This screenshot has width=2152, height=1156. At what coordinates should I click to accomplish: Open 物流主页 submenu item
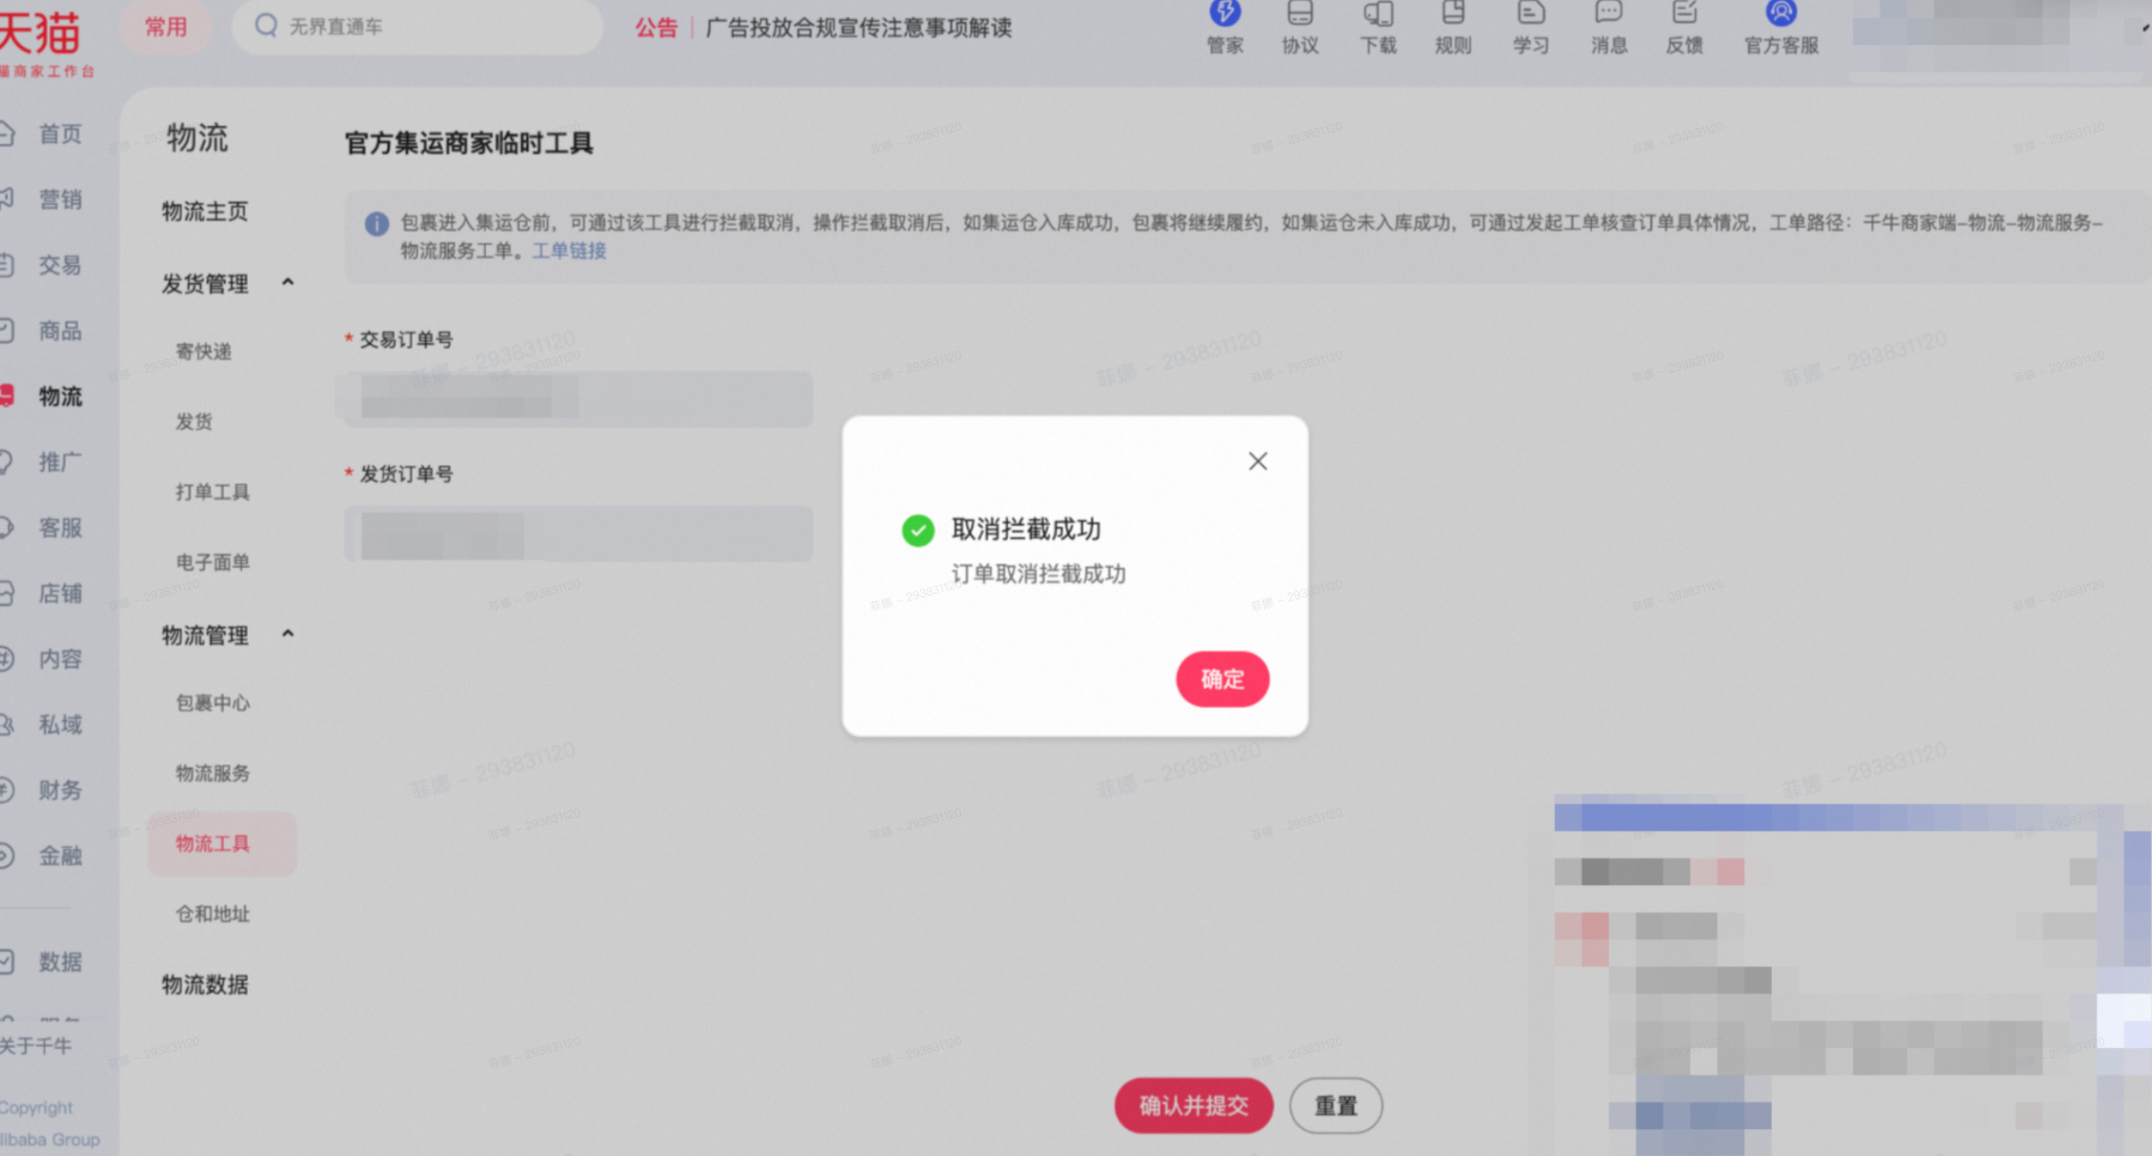(205, 211)
